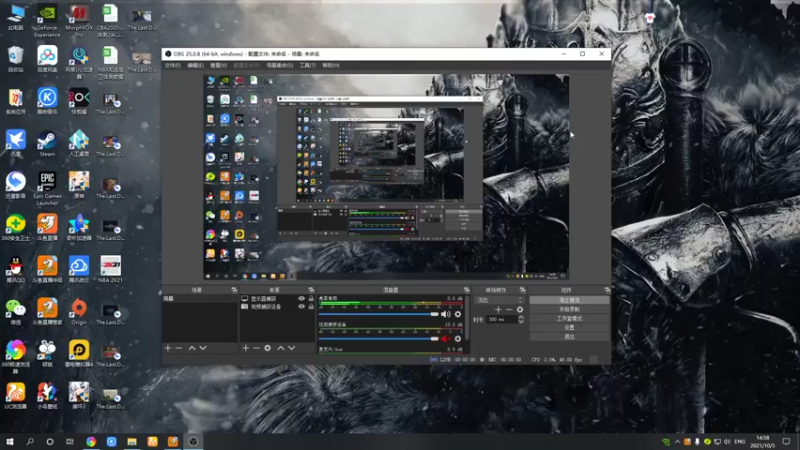This screenshot has width=800, height=450.
Task: Move the scene up in the list
Action: pos(192,348)
